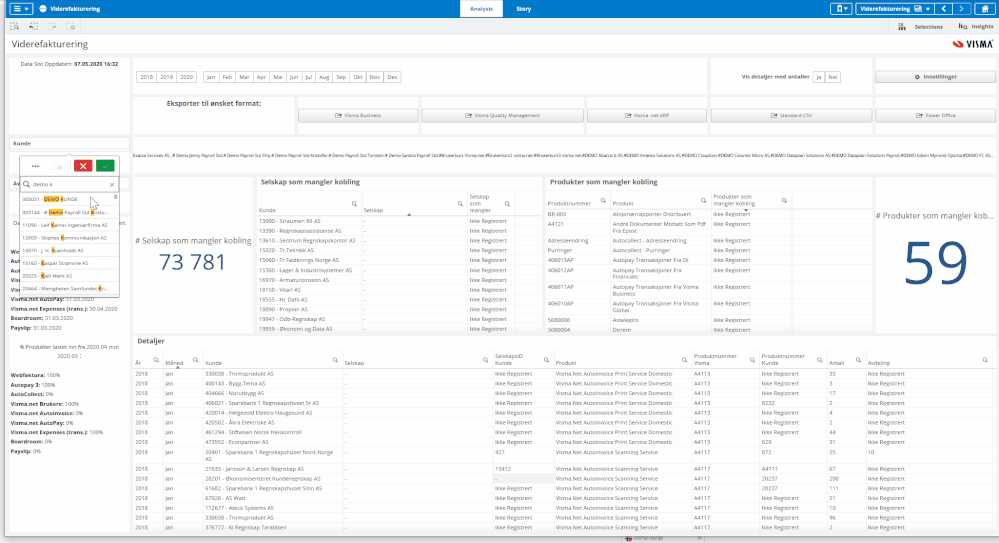This screenshot has height=543, width=999.
Task: Open the Kunde filter pane
Action: [x=69, y=144]
